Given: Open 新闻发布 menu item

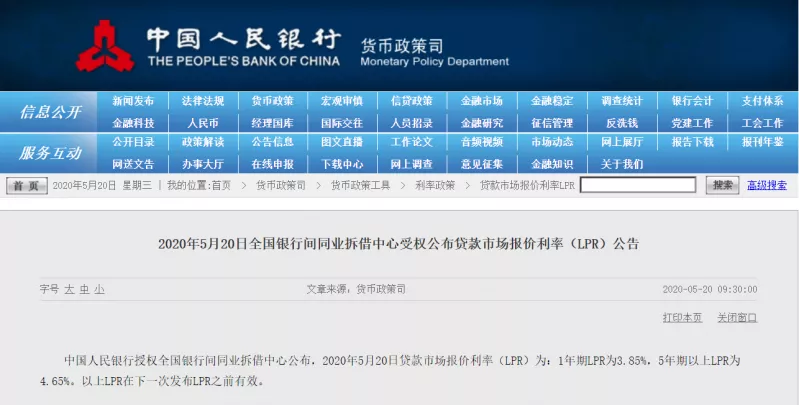Looking at the screenshot, I should coord(133,101).
